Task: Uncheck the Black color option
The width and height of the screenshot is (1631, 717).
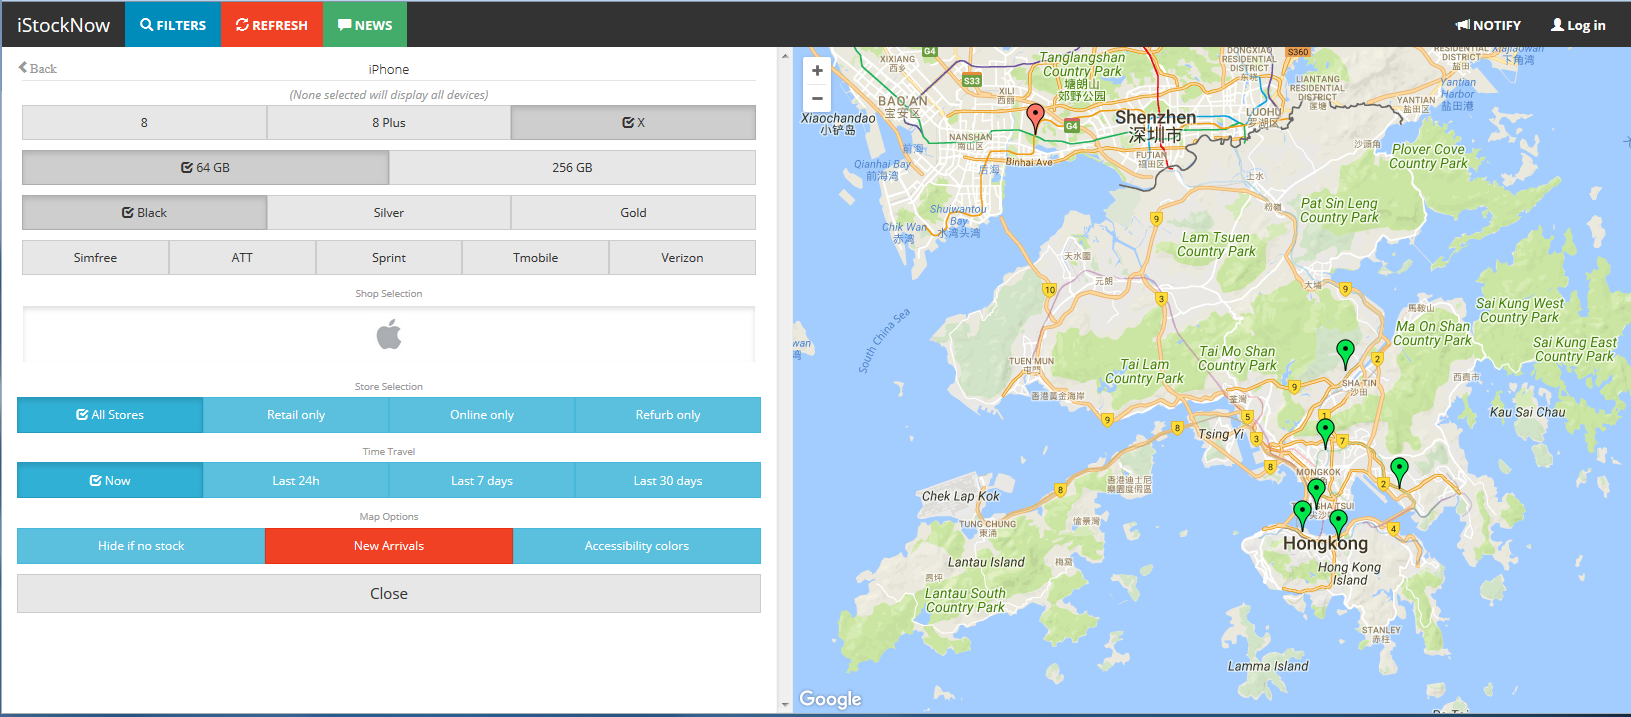Action: [144, 213]
